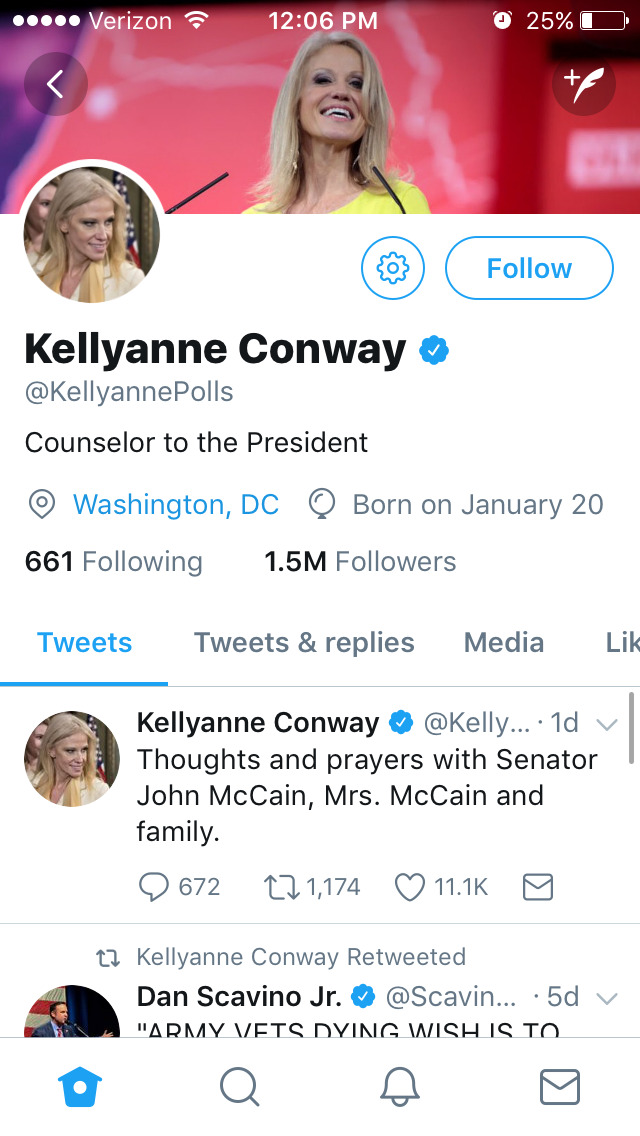Expand Dan Scavino tweet options chevron

click(606, 997)
